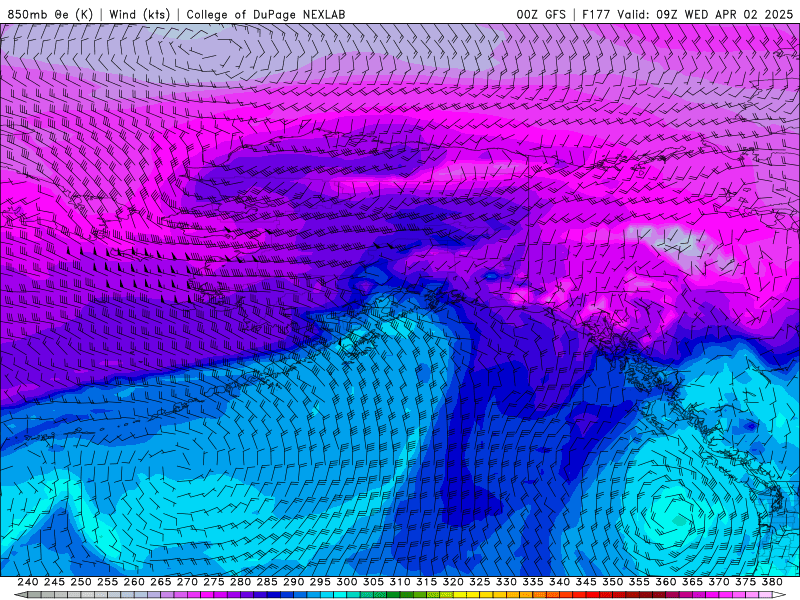Select the 265 value on color scale

pos(160,582)
